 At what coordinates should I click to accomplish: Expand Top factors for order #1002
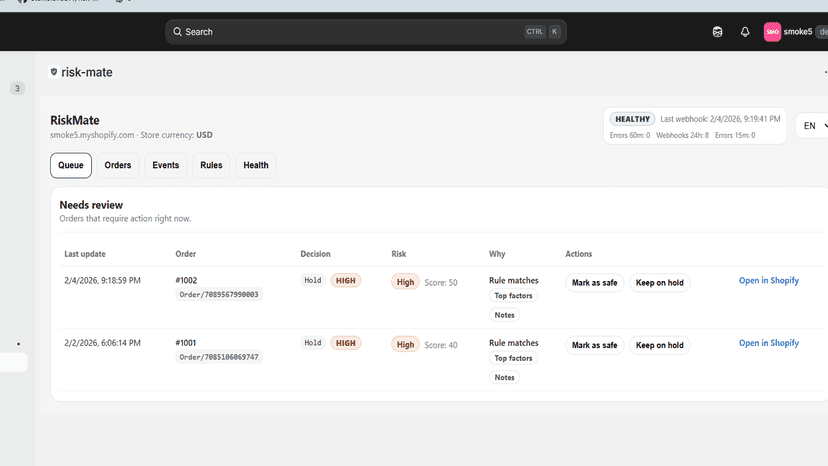point(513,296)
